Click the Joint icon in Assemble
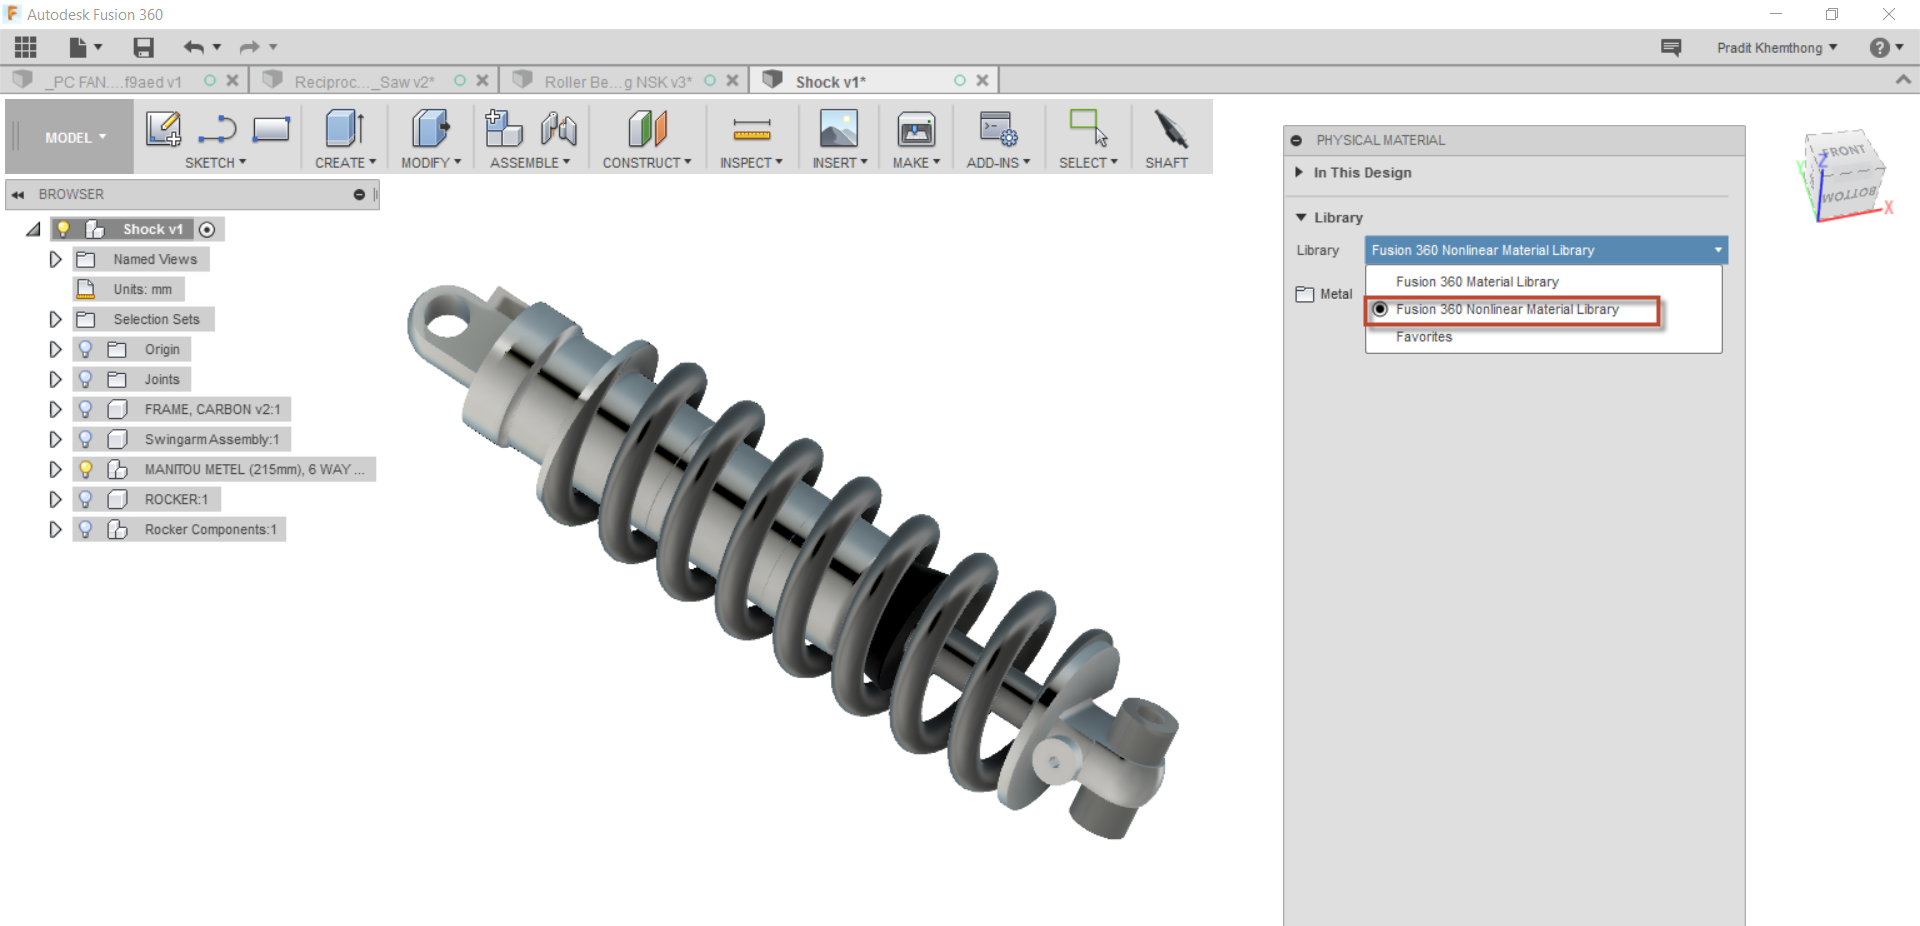This screenshot has height=926, width=1920. pyautogui.click(x=558, y=129)
